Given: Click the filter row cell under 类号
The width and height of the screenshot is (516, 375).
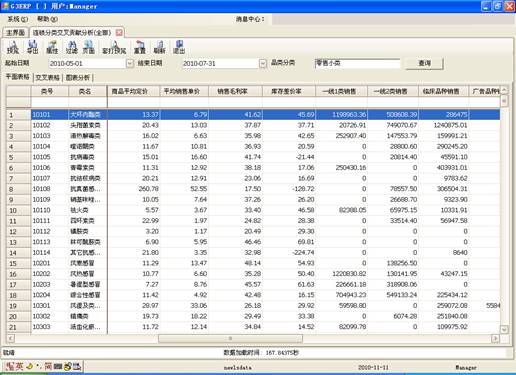Looking at the screenshot, I should [x=50, y=102].
